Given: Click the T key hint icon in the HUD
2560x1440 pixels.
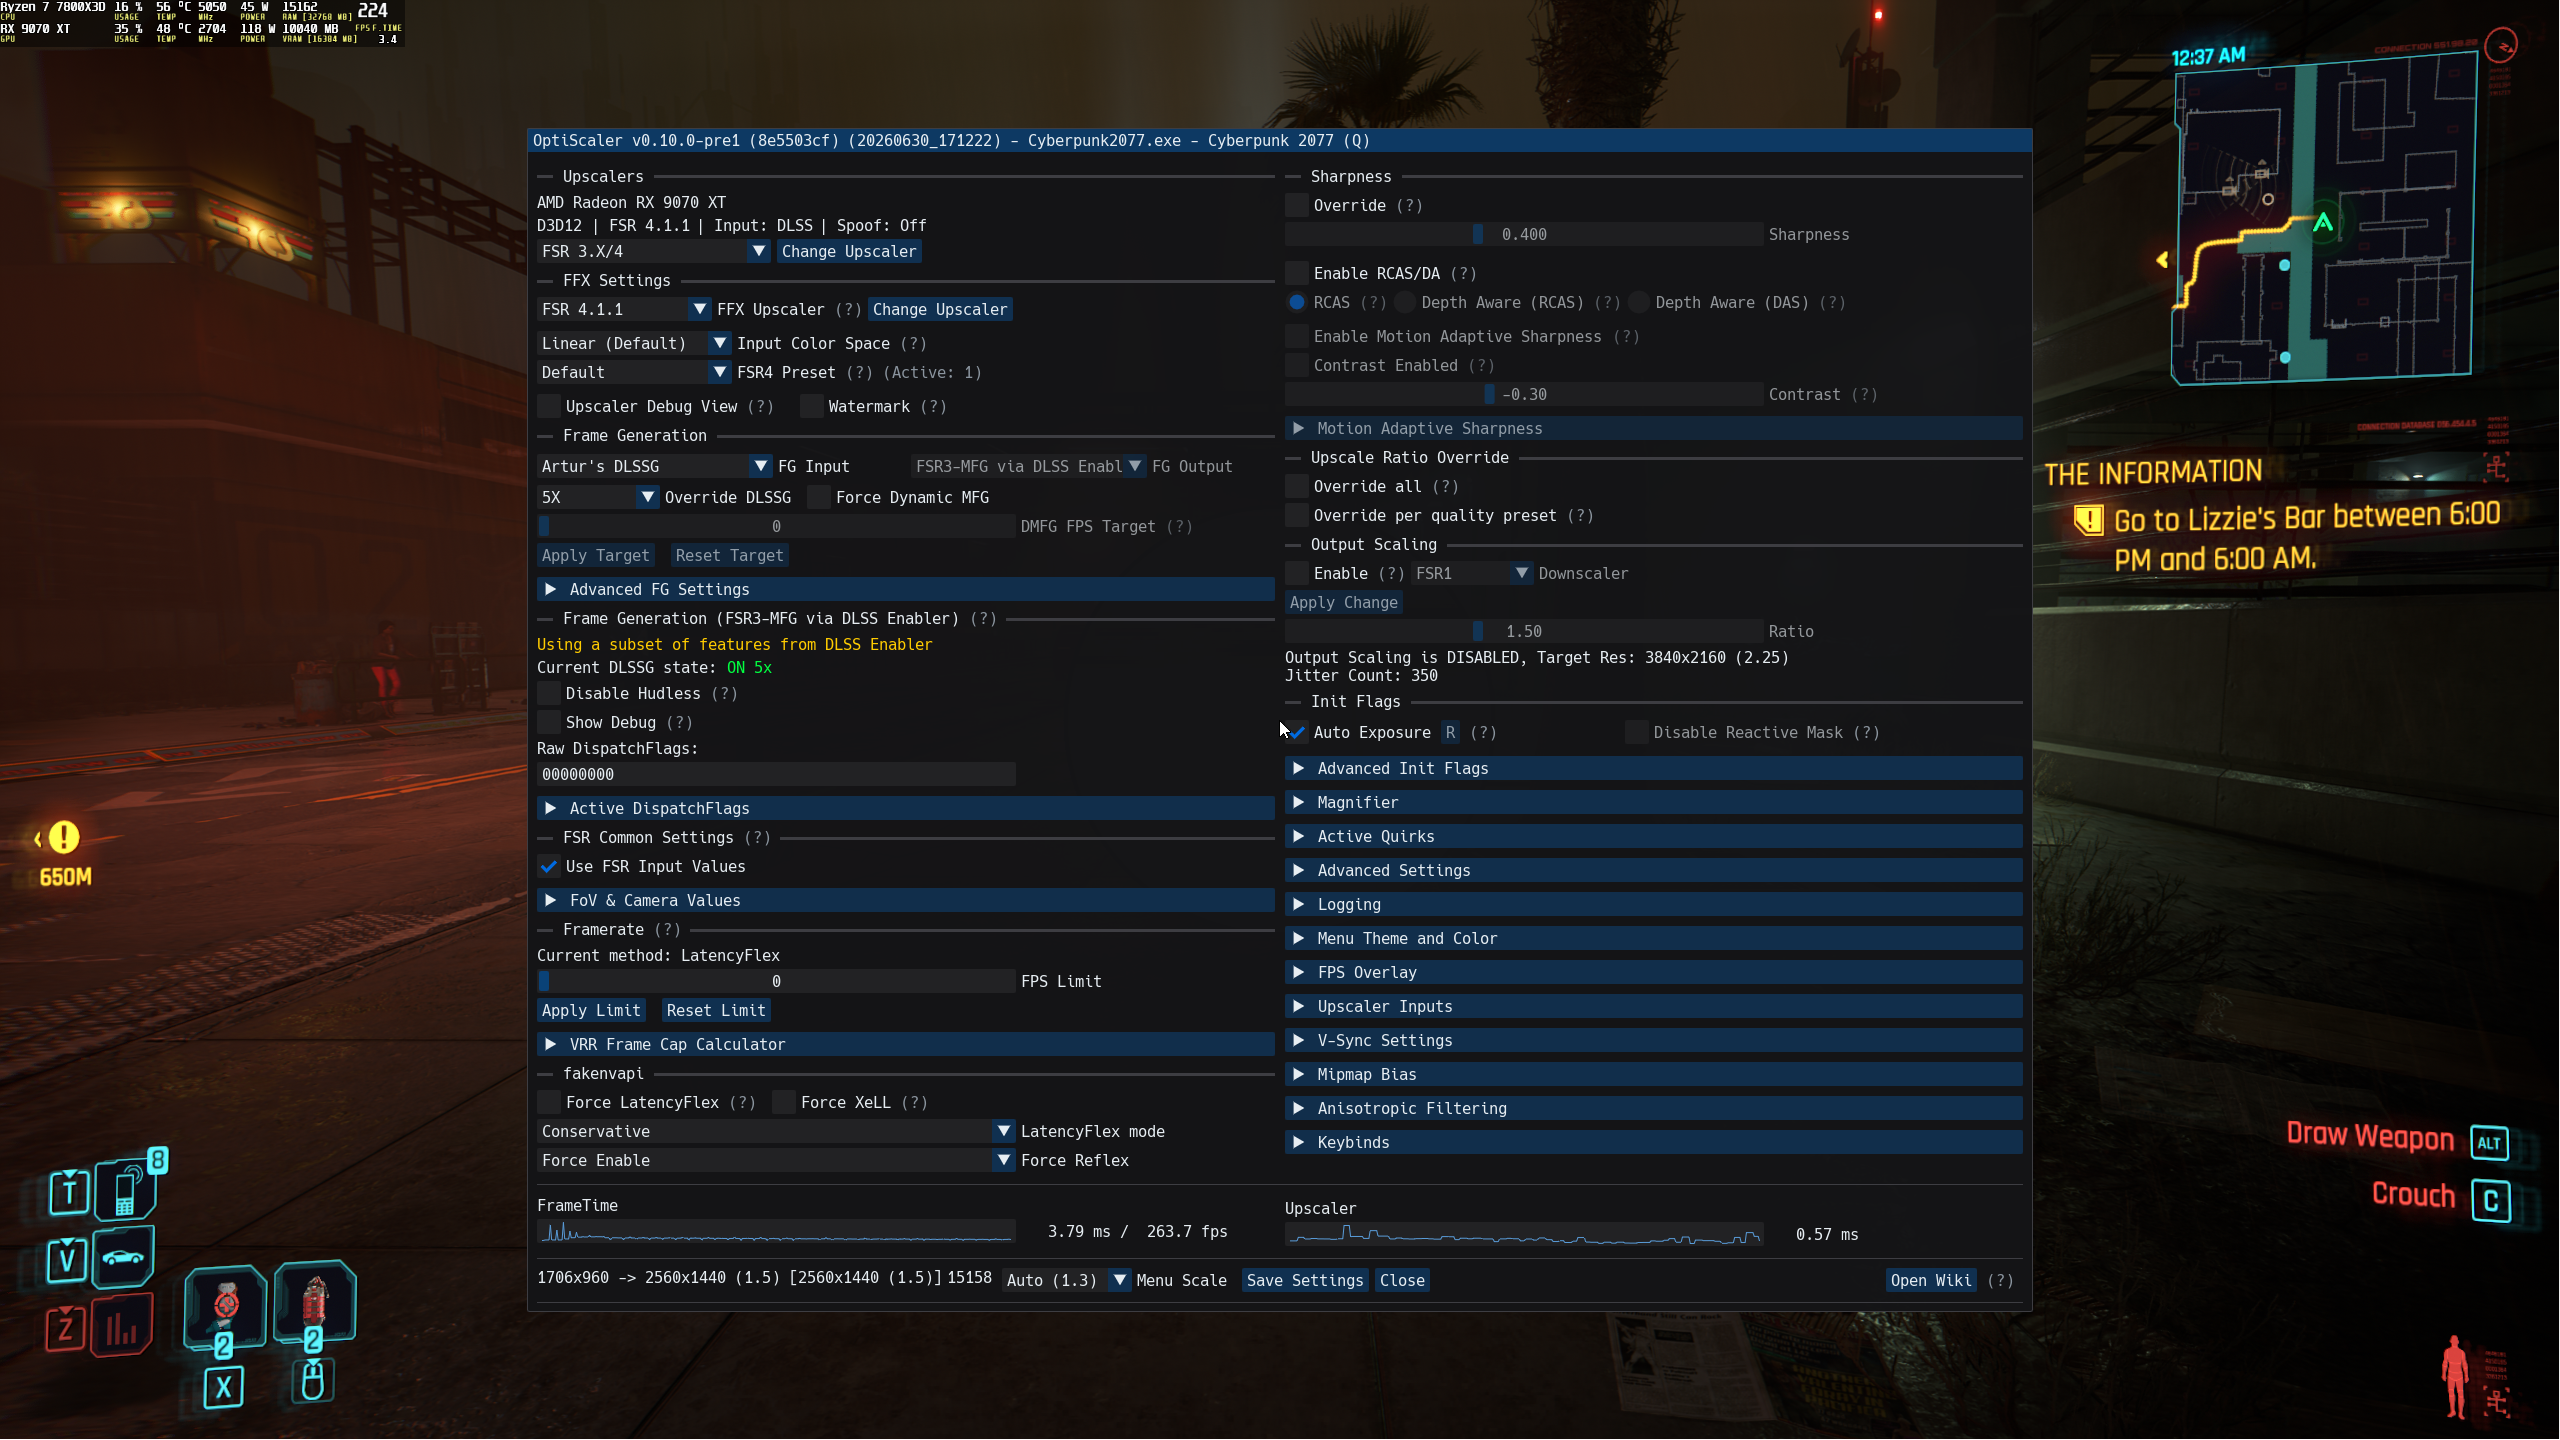Looking at the screenshot, I should click(x=69, y=1192).
